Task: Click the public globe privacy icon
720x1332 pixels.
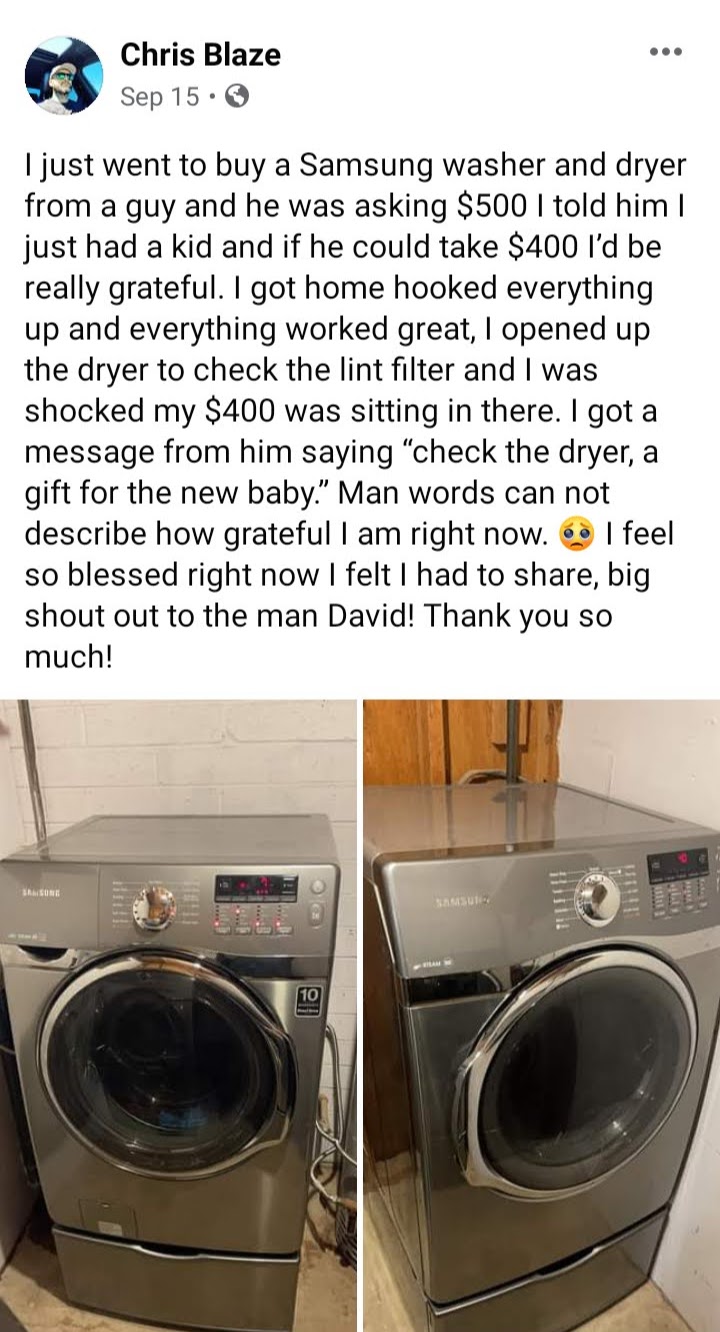Action: pyautogui.click(x=237, y=96)
